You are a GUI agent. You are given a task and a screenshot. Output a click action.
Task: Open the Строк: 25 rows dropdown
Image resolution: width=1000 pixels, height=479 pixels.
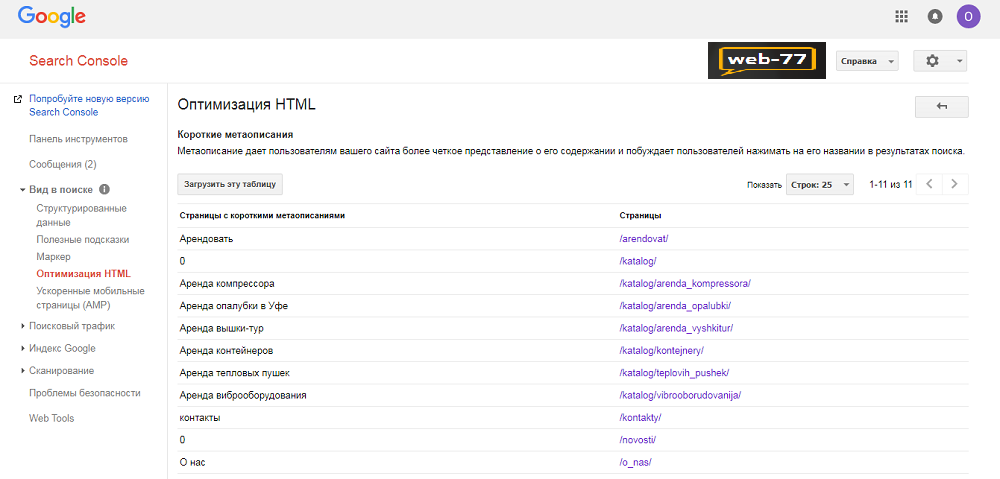tap(820, 184)
